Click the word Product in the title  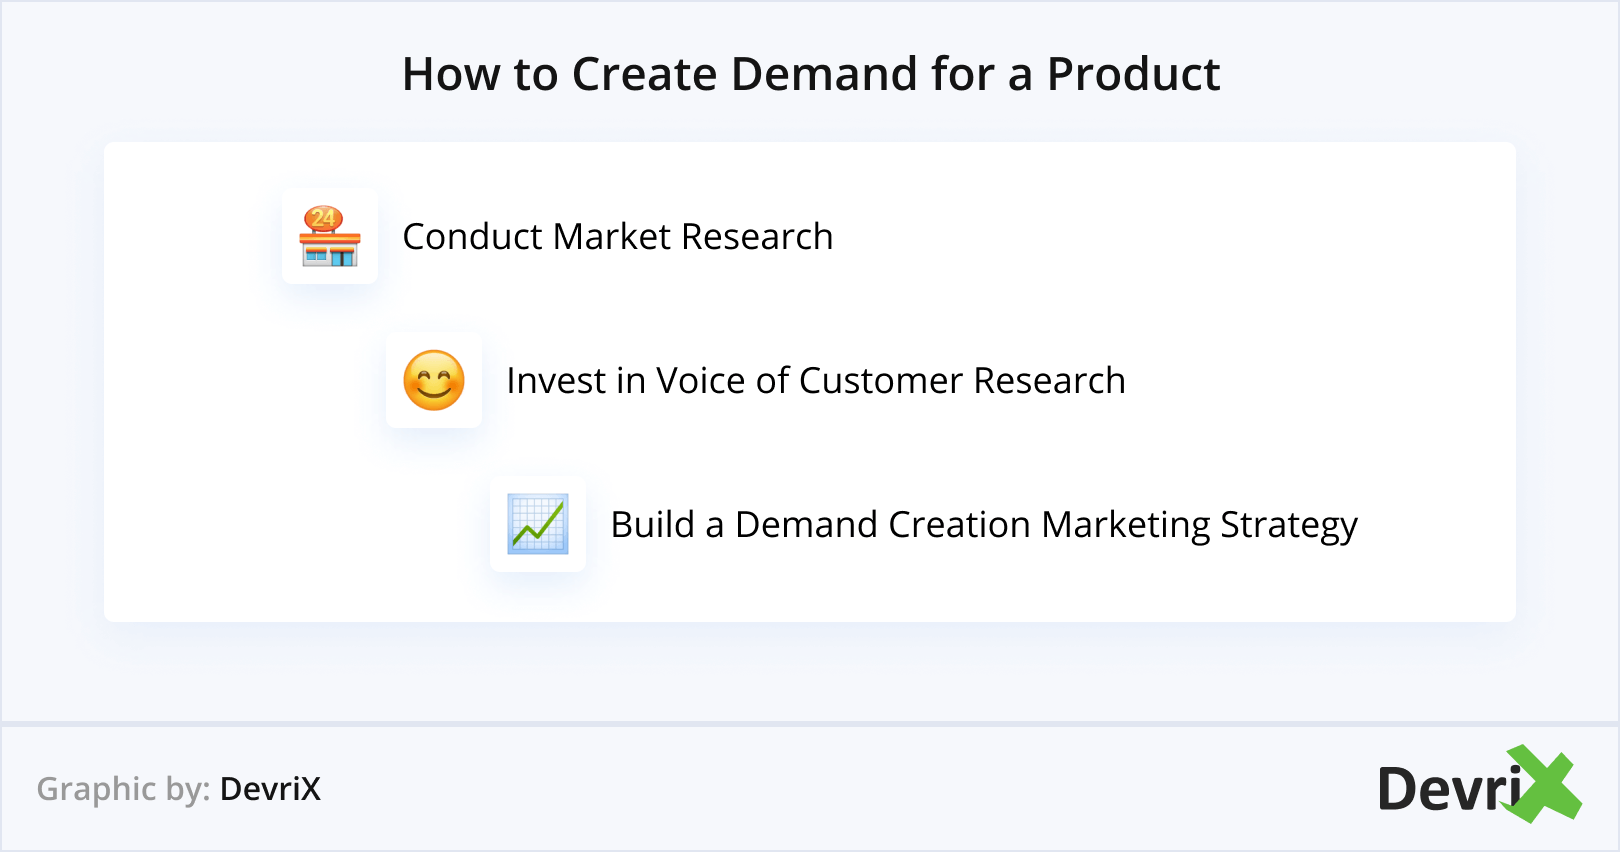point(1133,74)
